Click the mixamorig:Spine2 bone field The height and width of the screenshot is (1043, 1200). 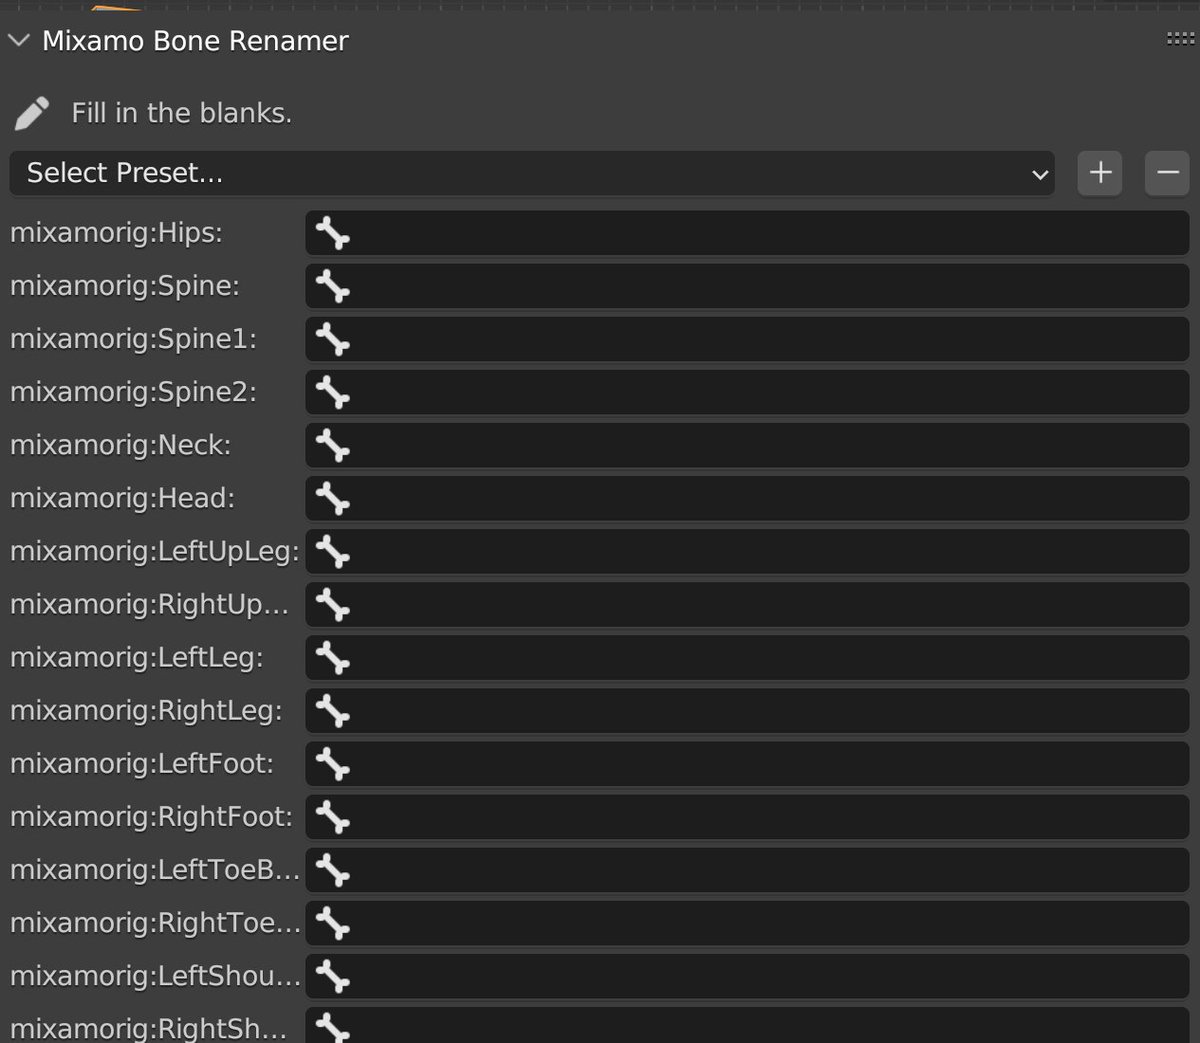(x=747, y=392)
